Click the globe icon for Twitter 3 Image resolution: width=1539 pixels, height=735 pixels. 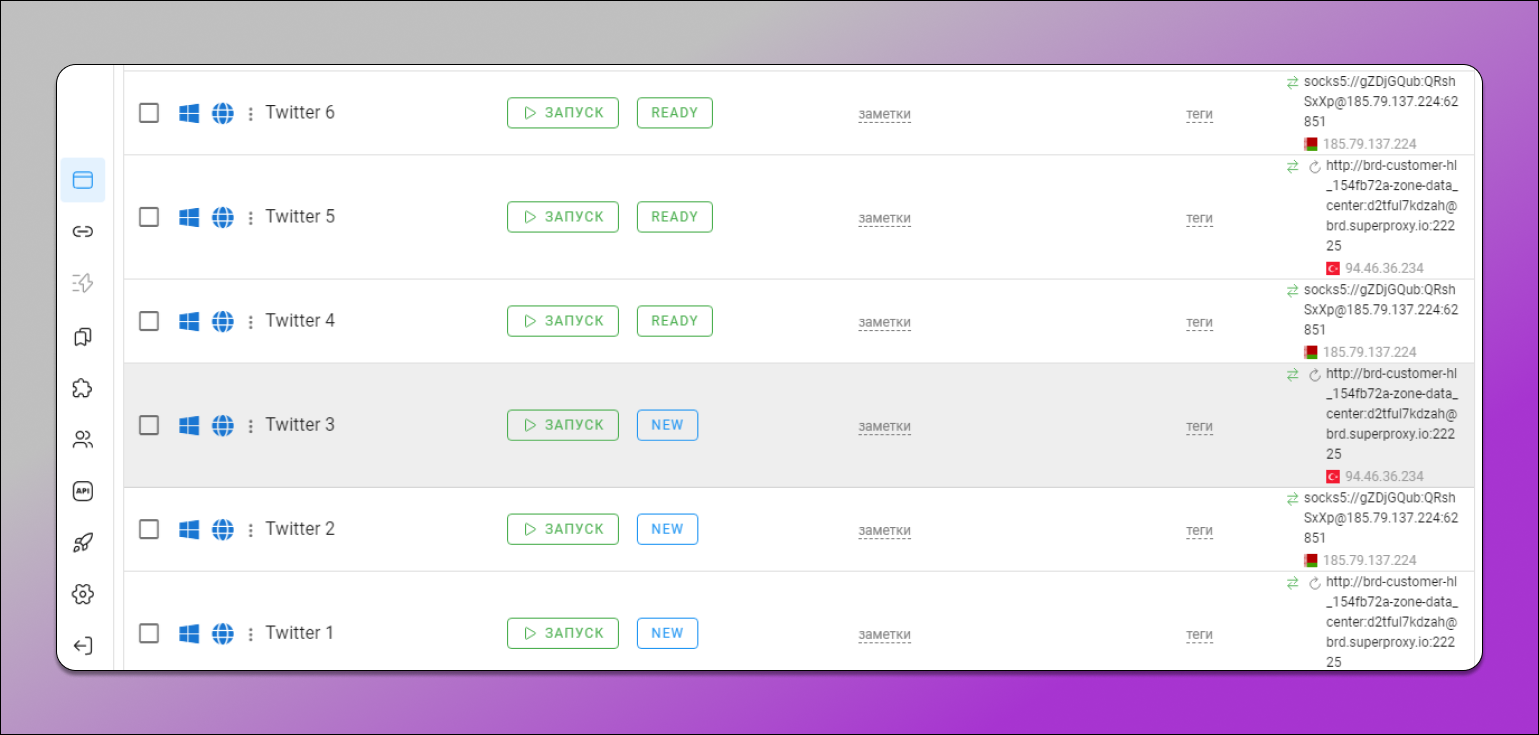223,425
